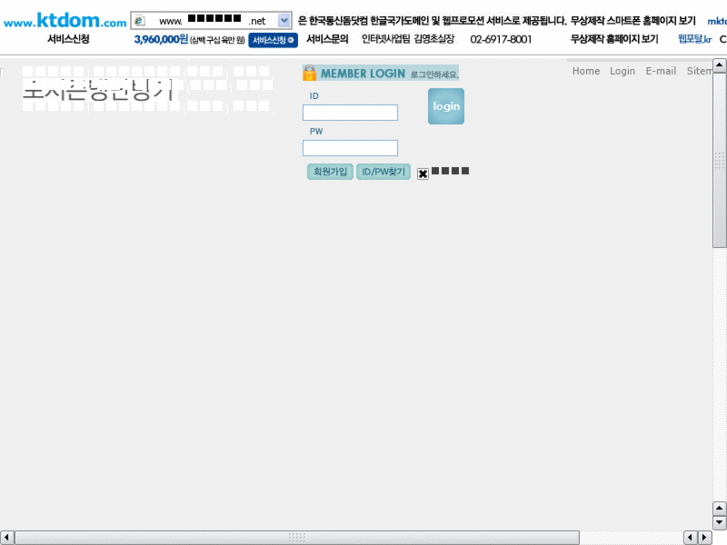Screen dimensions: 727x545
Task: Click the horizontal scrollbar thumb
Action: click(297, 538)
